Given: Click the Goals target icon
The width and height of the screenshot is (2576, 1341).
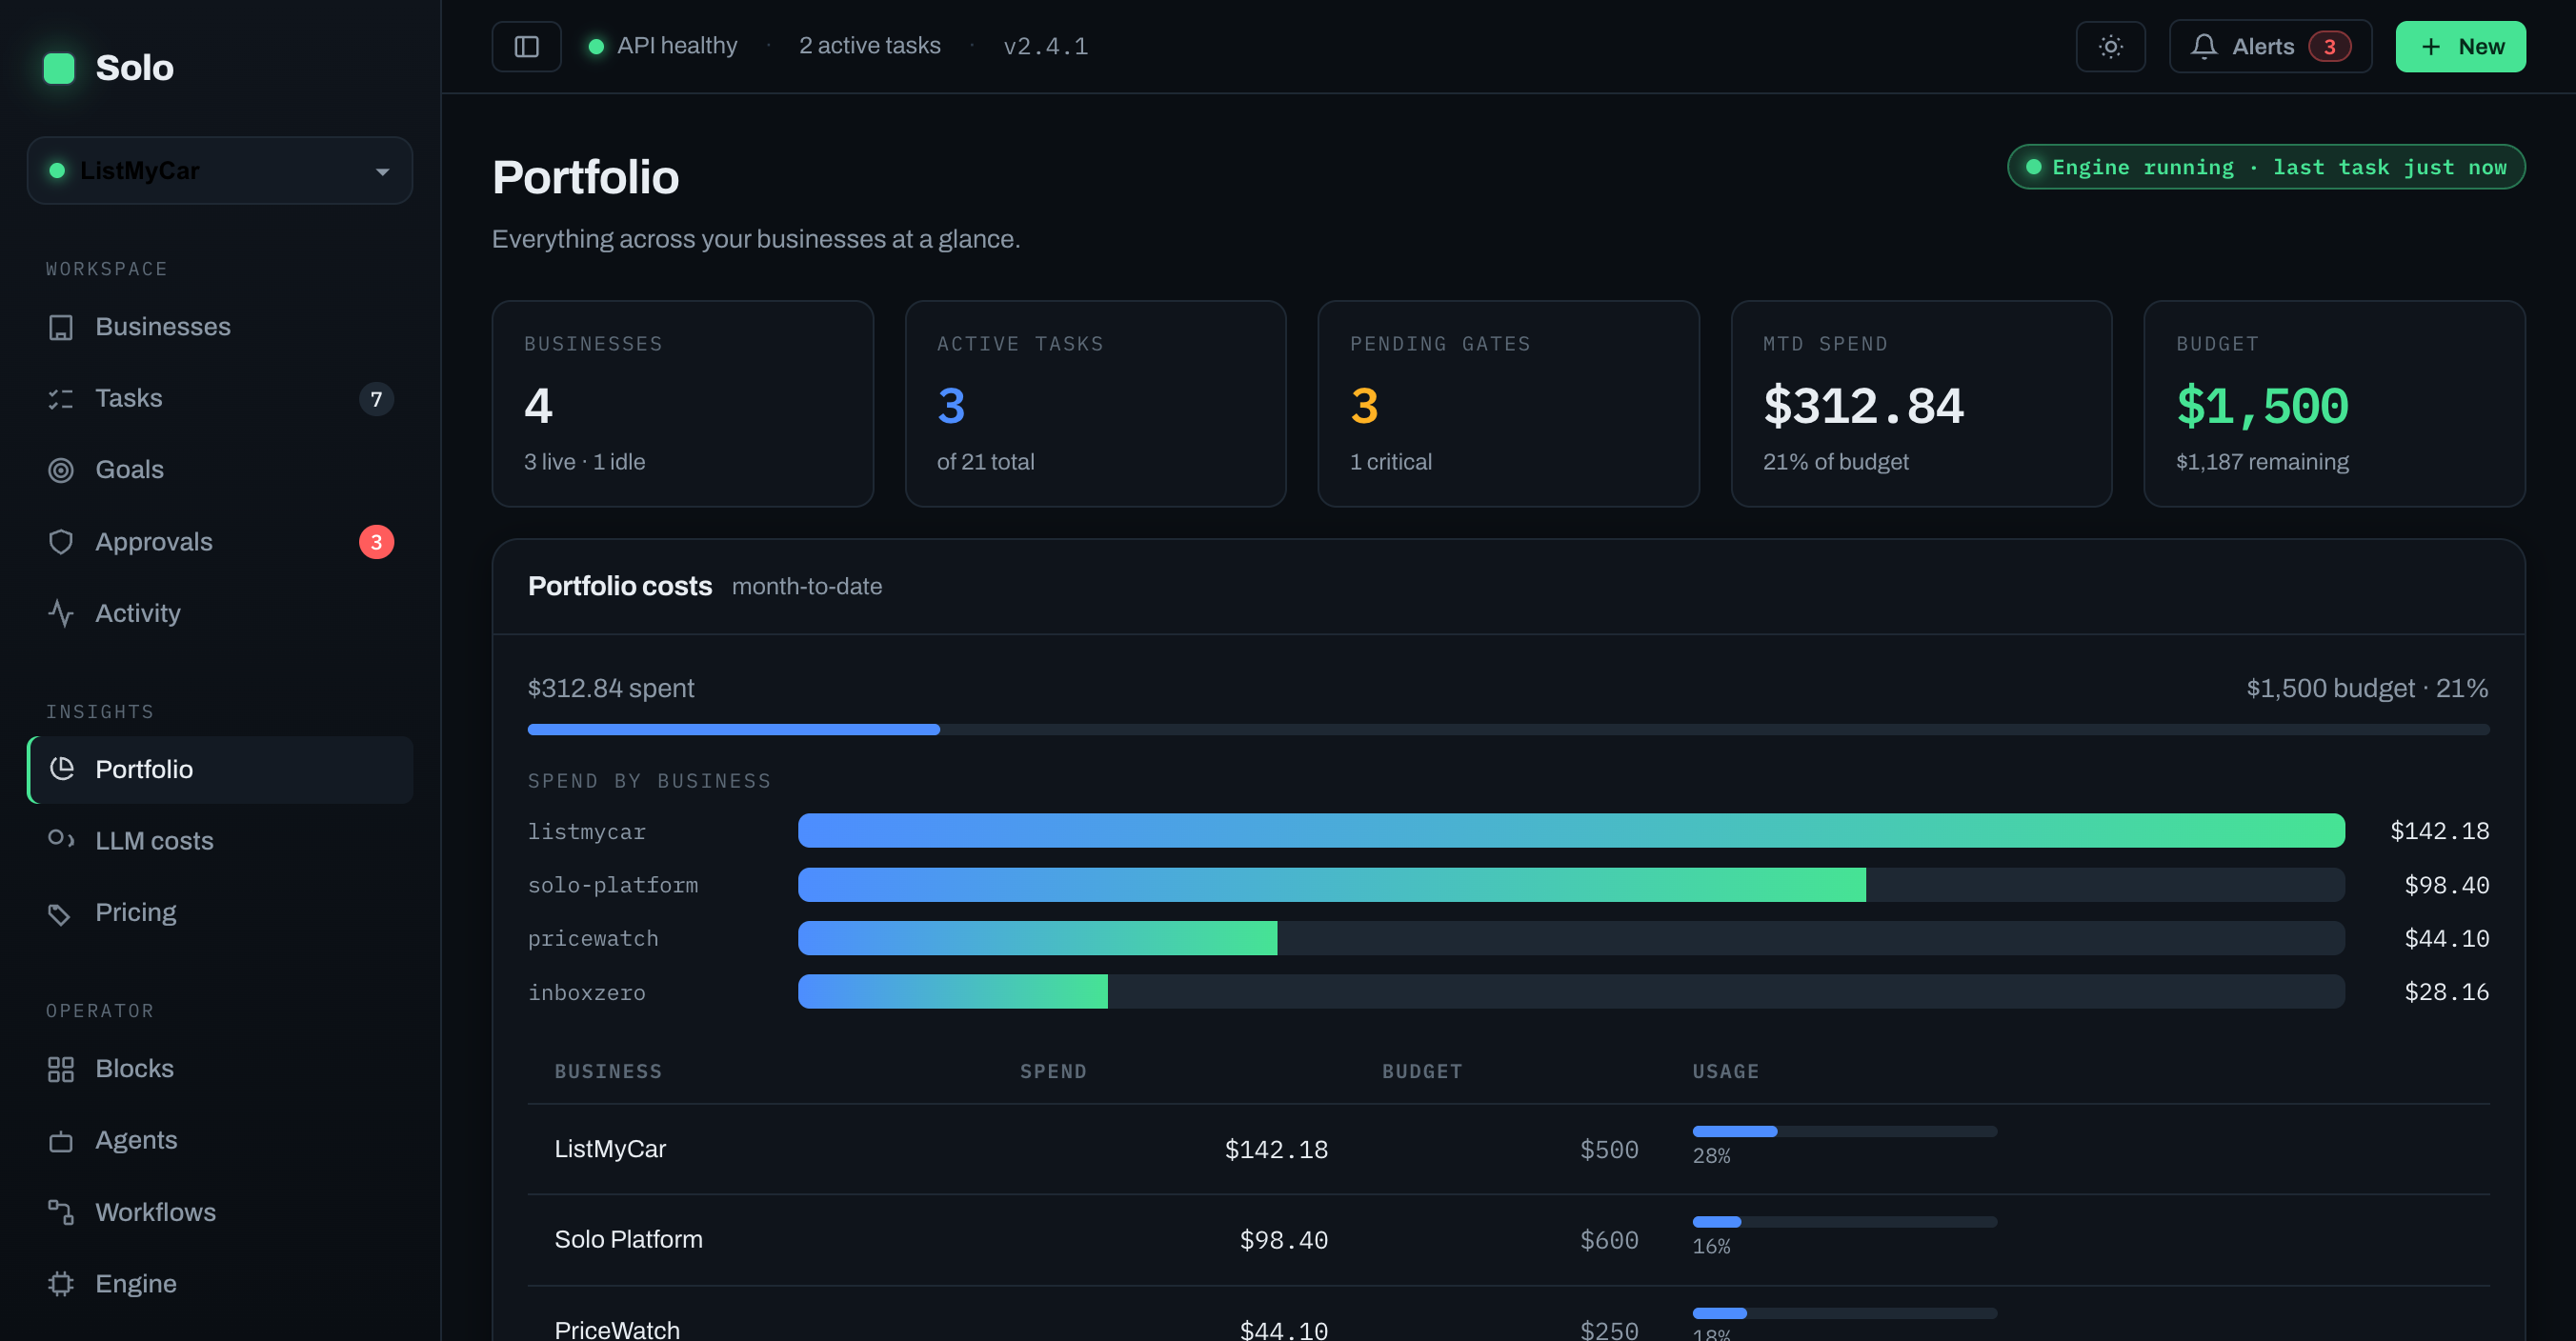Looking at the screenshot, I should (x=61, y=470).
